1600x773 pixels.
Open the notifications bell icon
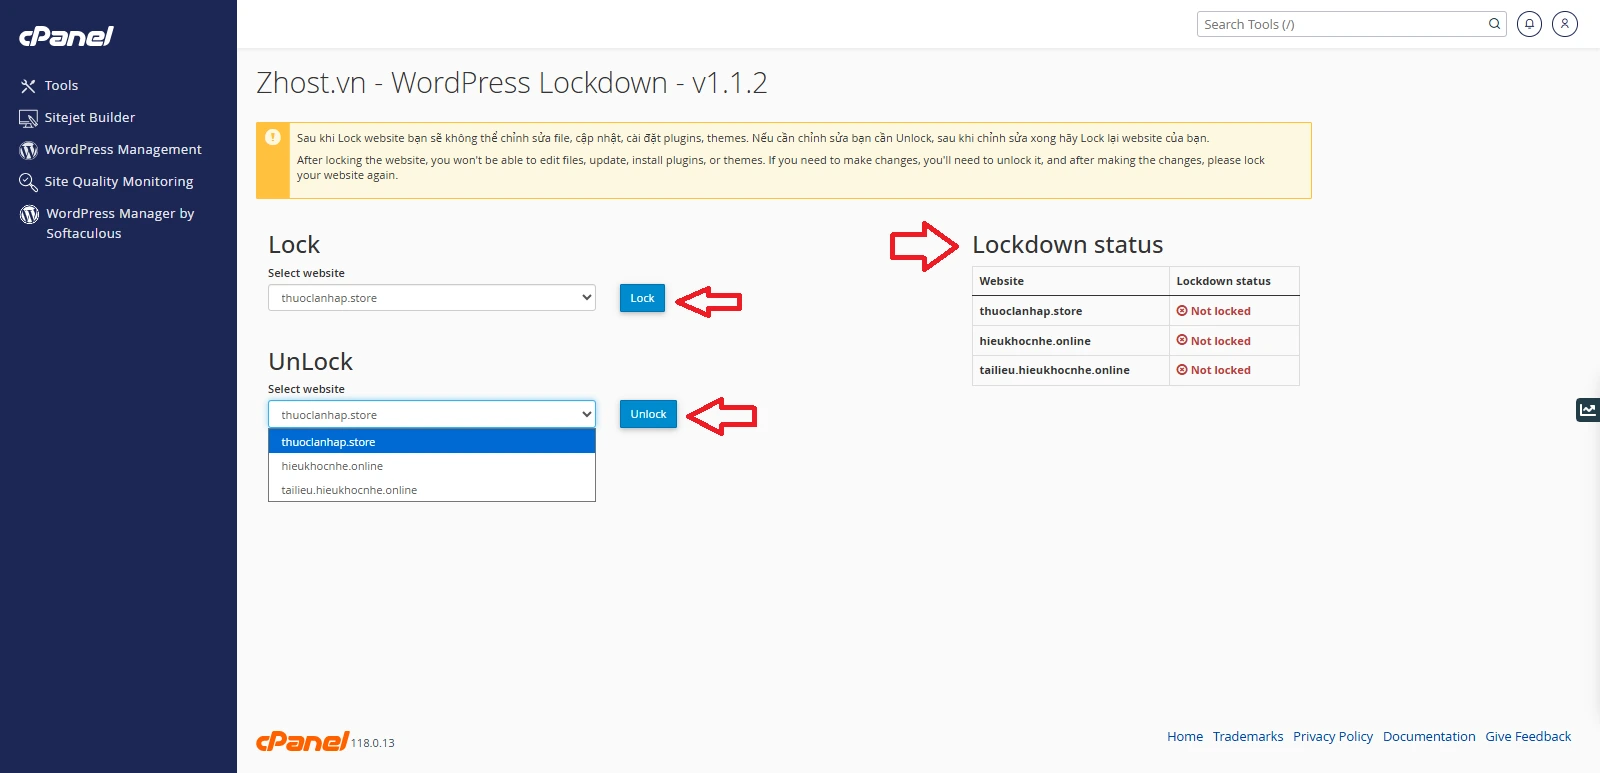click(1529, 24)
